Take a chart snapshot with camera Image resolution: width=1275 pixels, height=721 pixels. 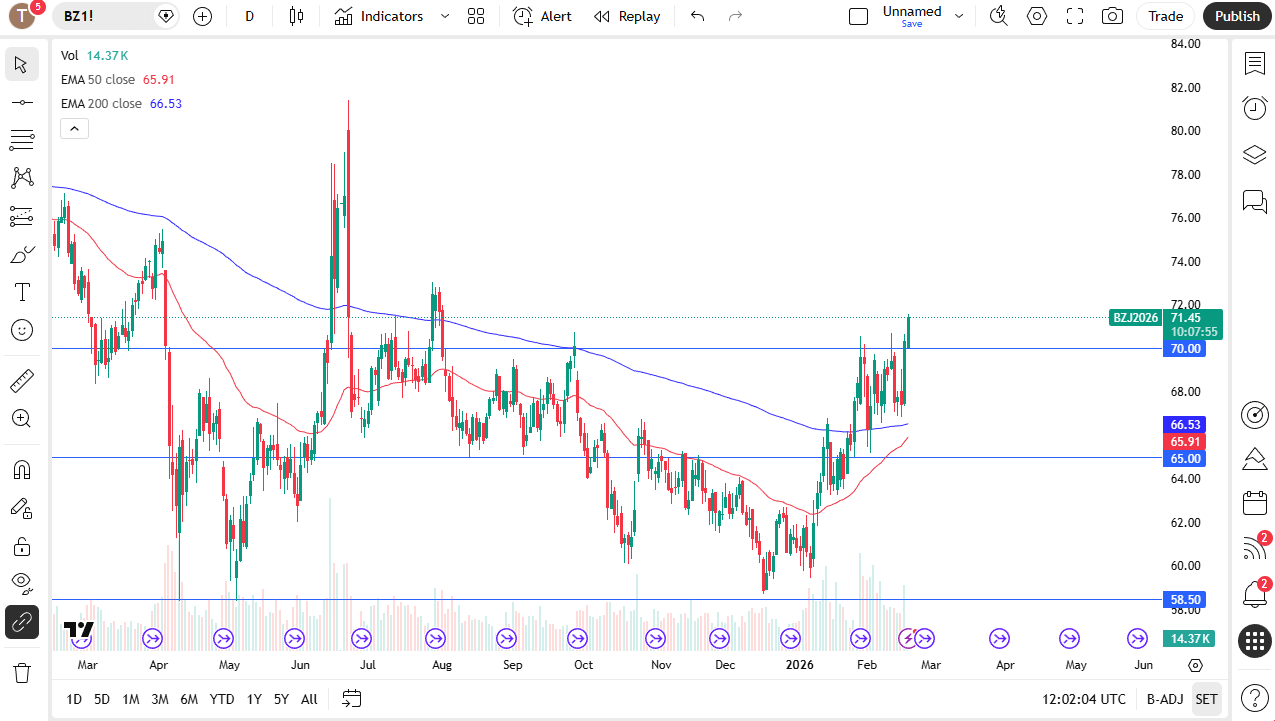[1112, 16]
